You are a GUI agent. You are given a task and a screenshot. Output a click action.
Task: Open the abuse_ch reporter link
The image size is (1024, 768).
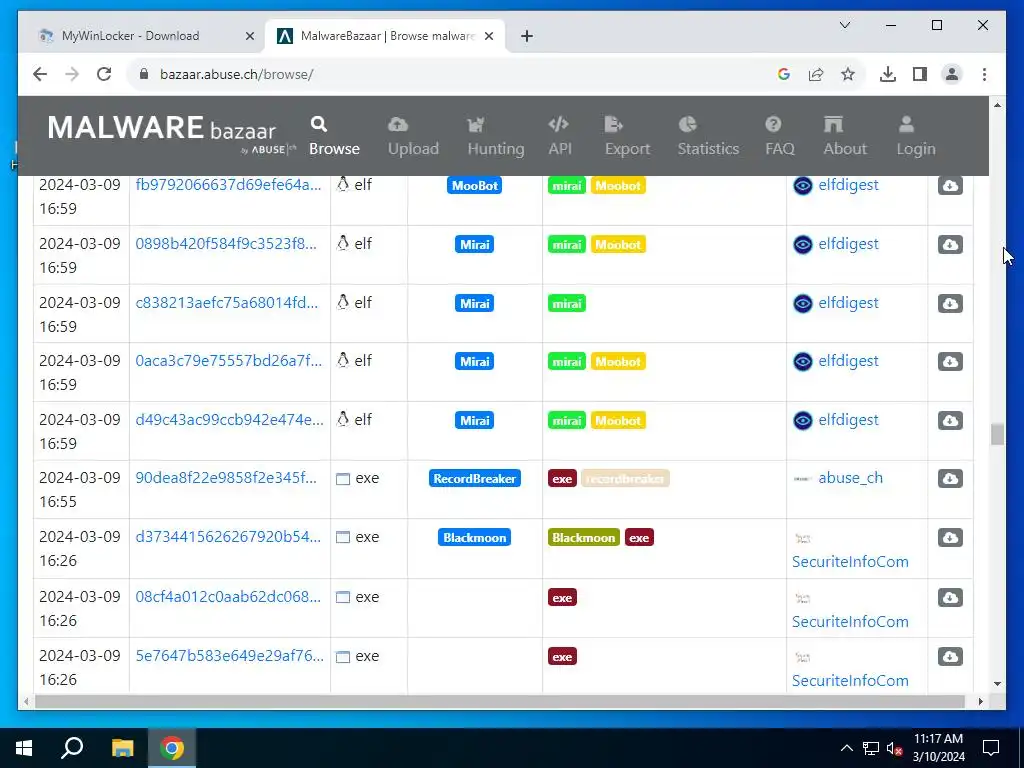tap(850, 477)
